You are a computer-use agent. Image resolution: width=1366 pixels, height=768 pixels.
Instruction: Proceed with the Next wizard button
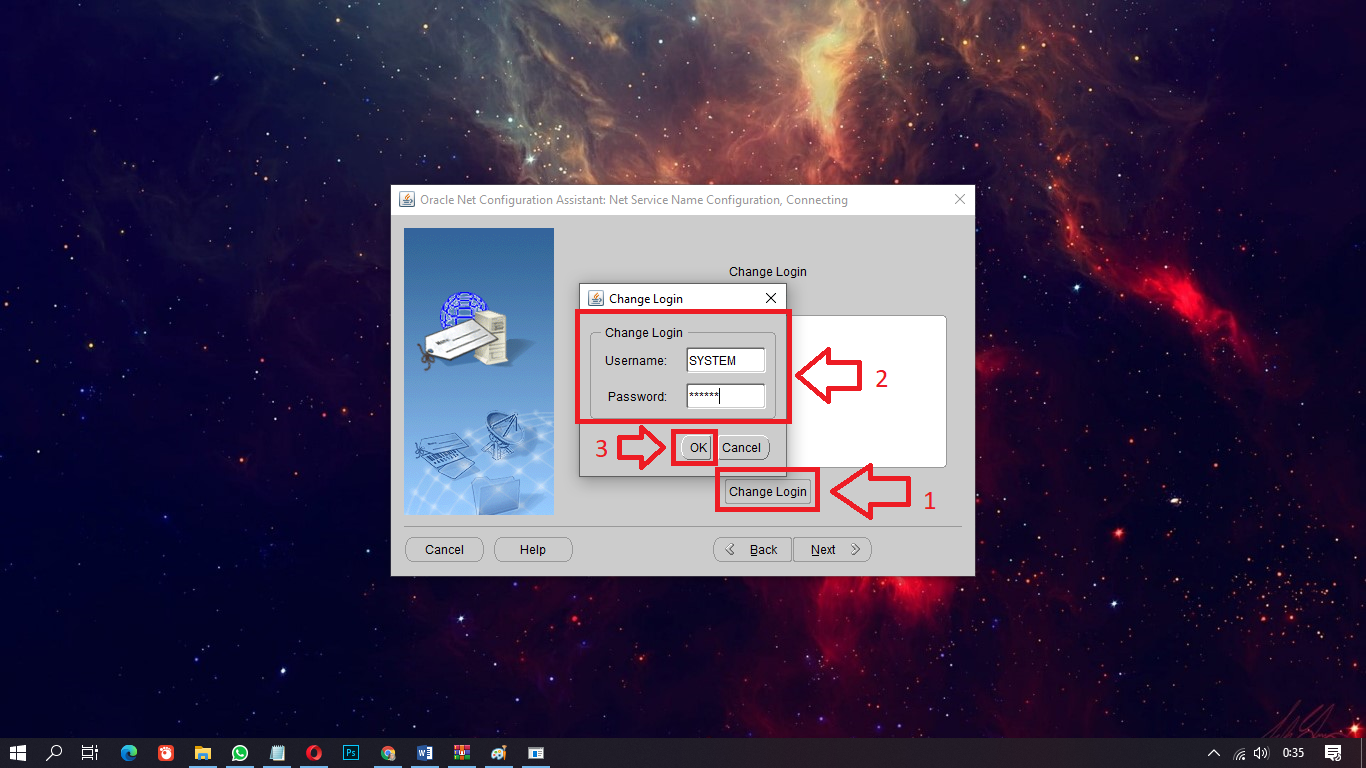tap(832, 550)
